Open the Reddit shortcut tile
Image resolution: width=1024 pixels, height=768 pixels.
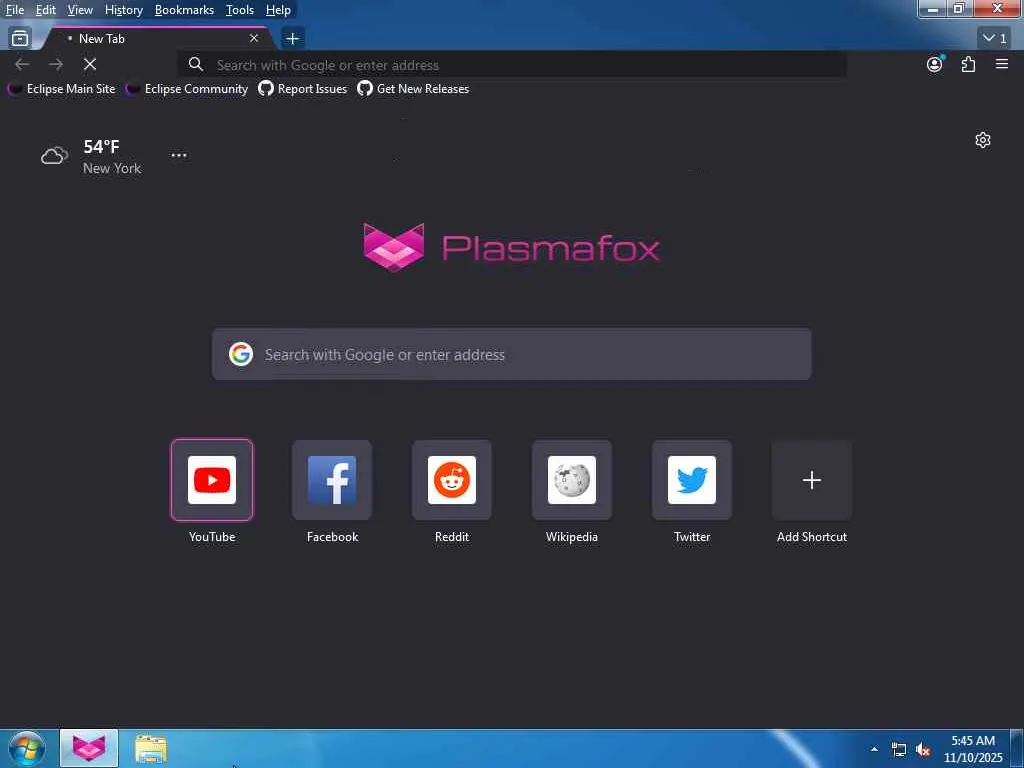coord(452,480)
